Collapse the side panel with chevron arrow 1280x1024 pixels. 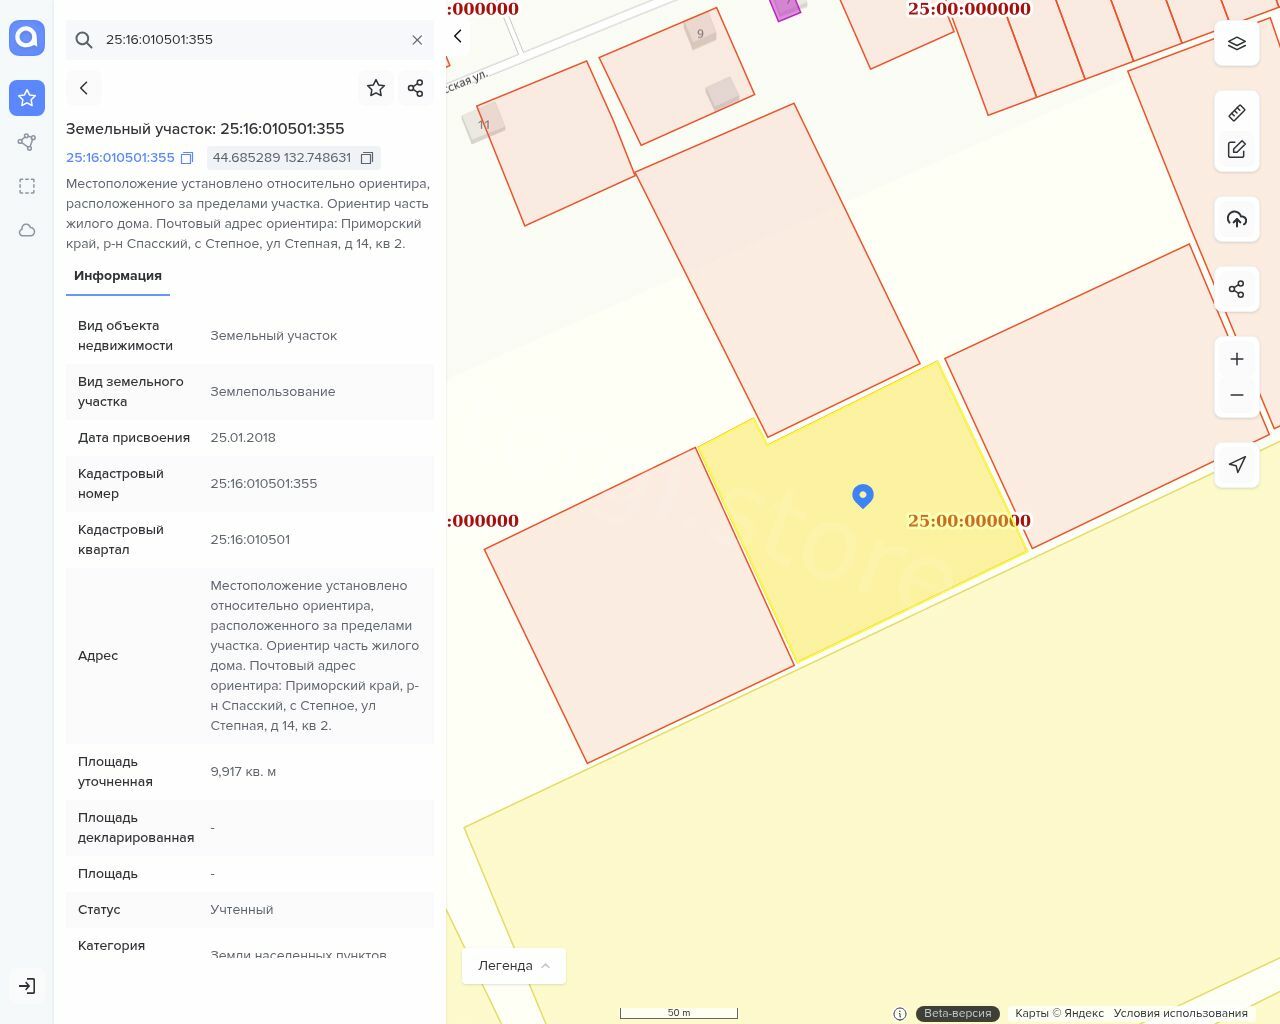pyautogui.click(x=458, y=36)
